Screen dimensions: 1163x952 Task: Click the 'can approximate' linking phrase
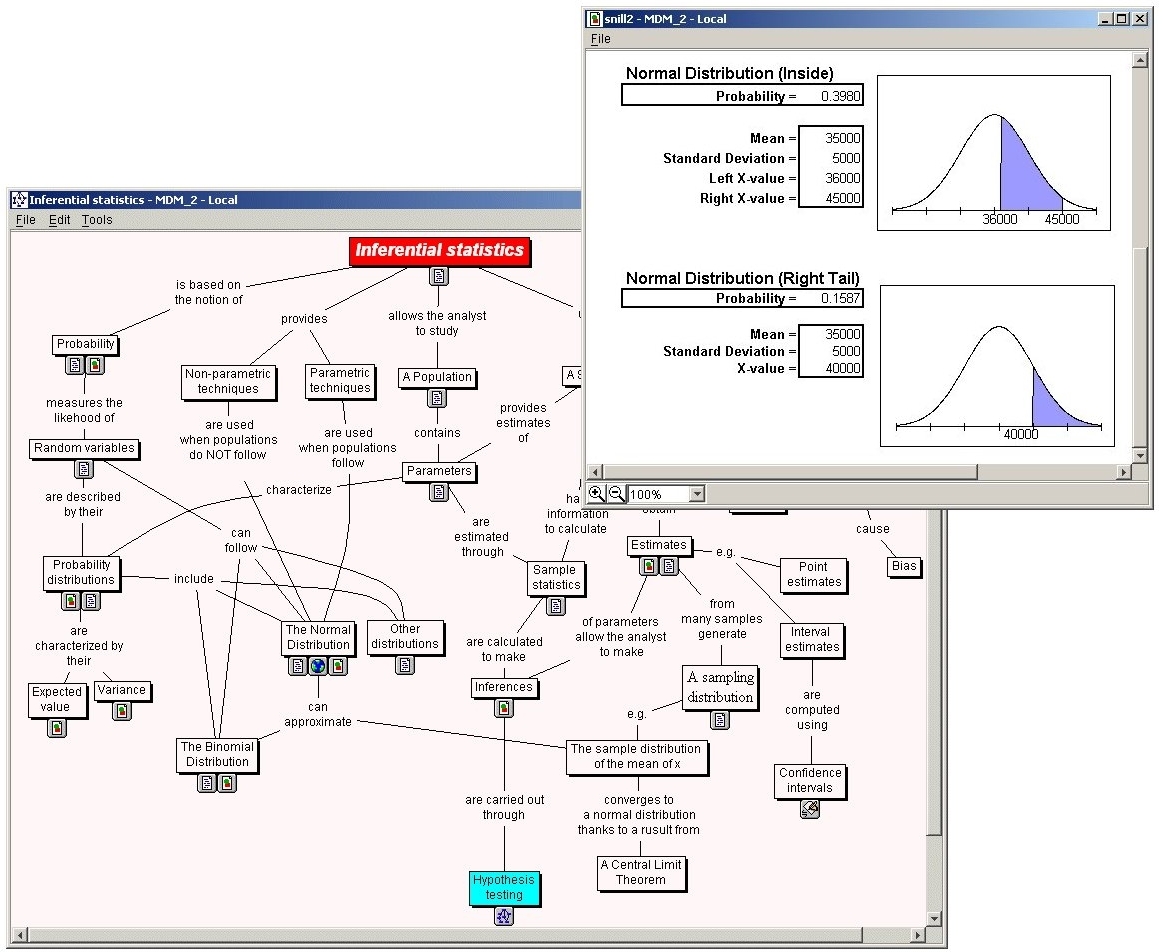pos(317,714)
